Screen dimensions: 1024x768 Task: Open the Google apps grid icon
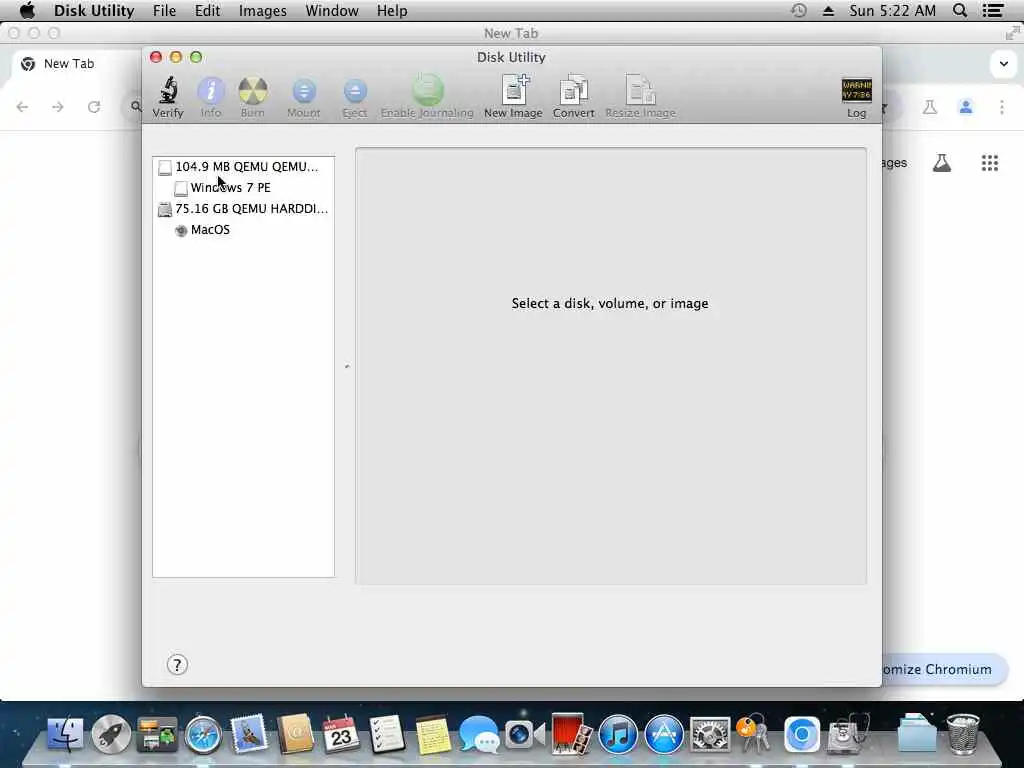989,163
